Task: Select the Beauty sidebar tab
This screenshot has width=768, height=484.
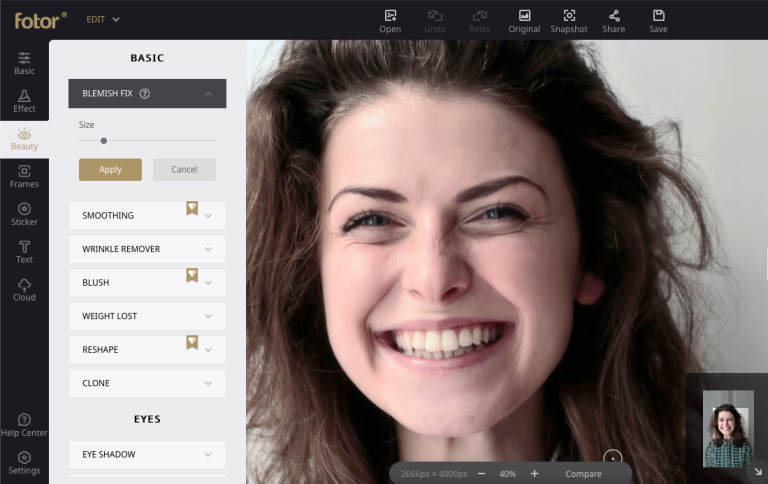Action: point(24,139)
